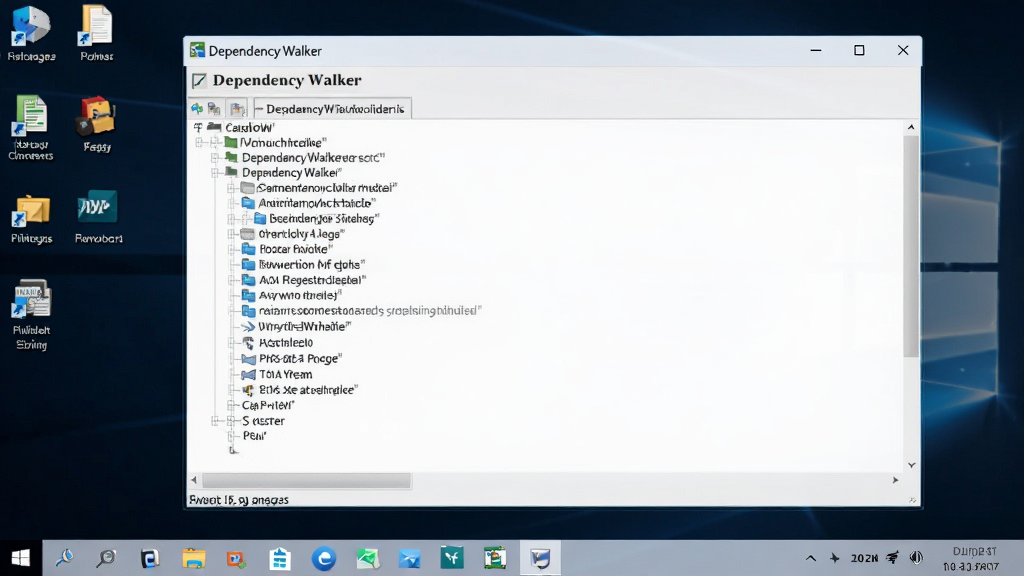The height and width of the screenshot is (576, 1024).
Task: Click the colorful icon of '81ts Xe atedhrglee' row
Action: point(248,390)
